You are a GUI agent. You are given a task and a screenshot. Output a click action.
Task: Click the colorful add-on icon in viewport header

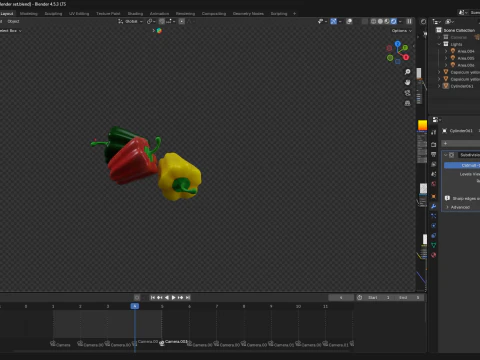(x=159, y=31)
